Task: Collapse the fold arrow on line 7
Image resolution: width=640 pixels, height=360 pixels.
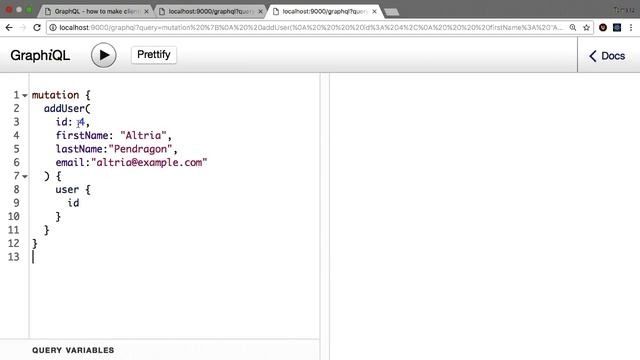Action: pyautogui.click(x=25, y=176)
